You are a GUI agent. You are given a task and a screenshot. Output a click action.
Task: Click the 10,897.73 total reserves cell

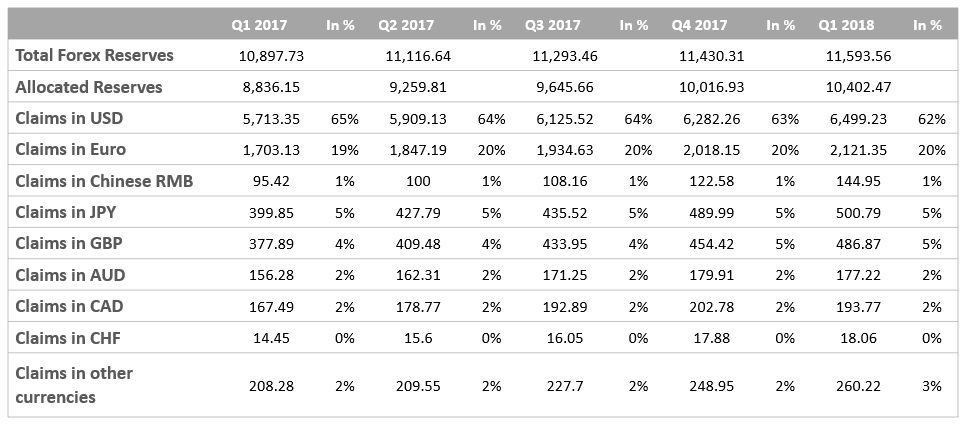[x=271, y=56]
